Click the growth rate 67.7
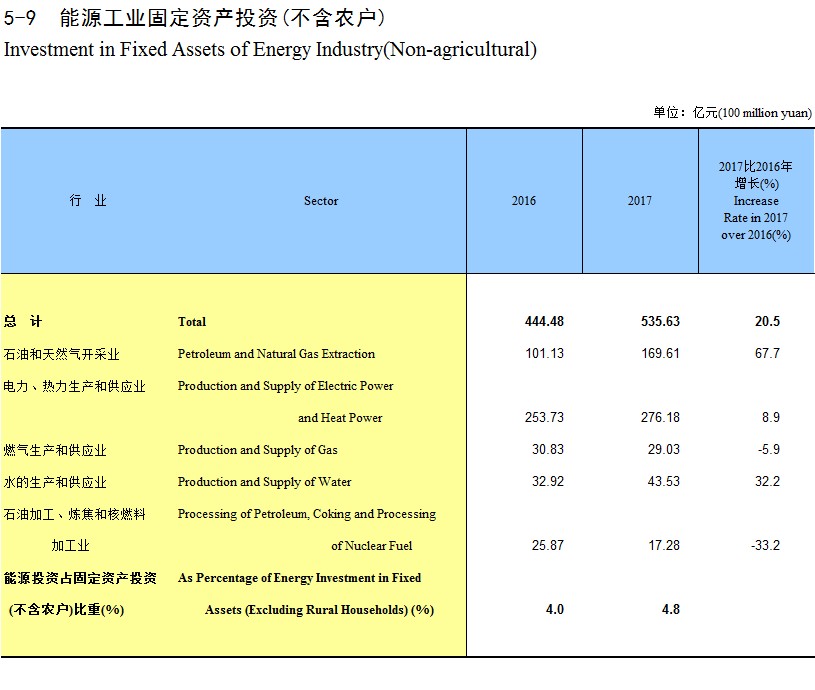815x690 pixels. 767,353
